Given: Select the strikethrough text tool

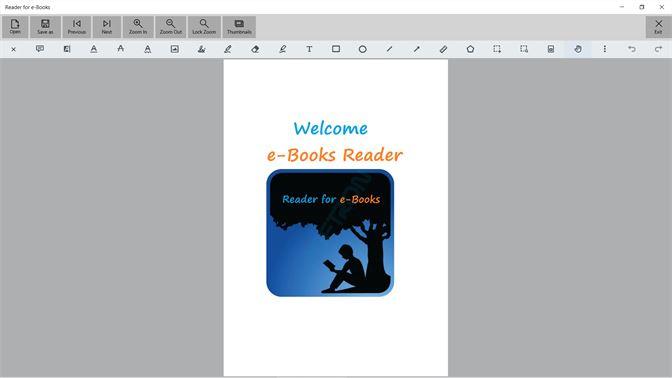Looking at the screenshot, I should (120, 49).
